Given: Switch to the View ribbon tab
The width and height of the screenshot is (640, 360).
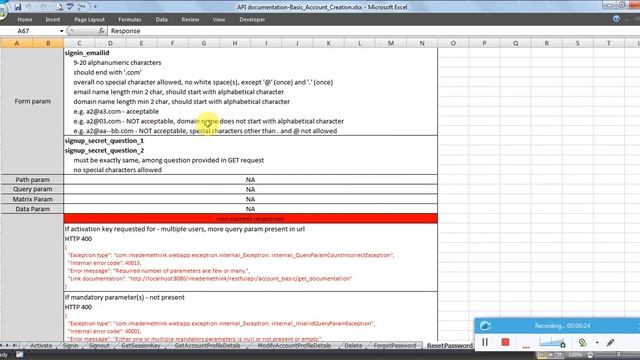Looking at the screenshot, I should 218,20.
